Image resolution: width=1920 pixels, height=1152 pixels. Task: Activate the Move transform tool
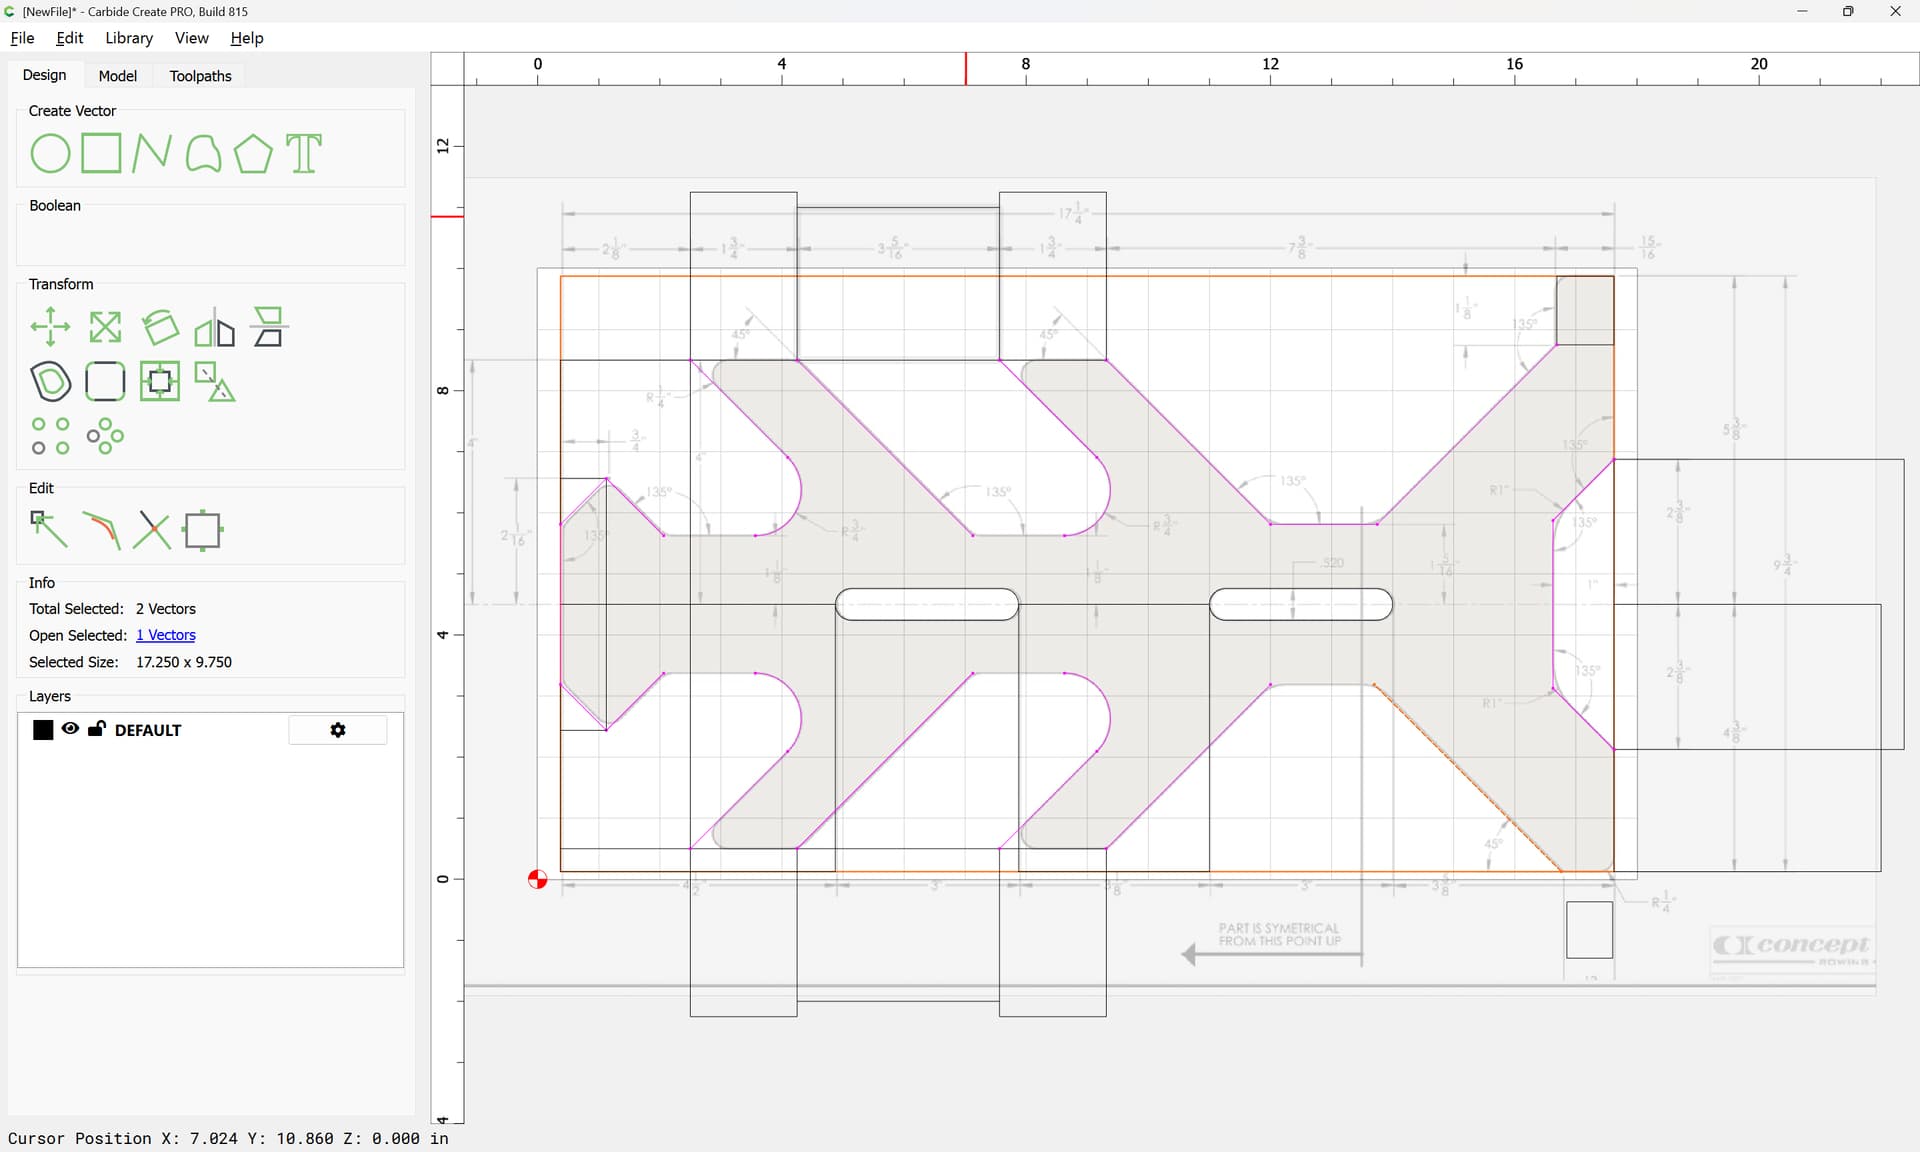[50, 327]
